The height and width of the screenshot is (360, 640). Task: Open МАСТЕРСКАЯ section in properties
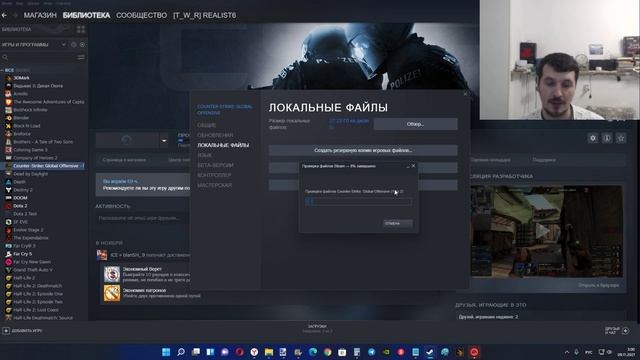[214, 185]
